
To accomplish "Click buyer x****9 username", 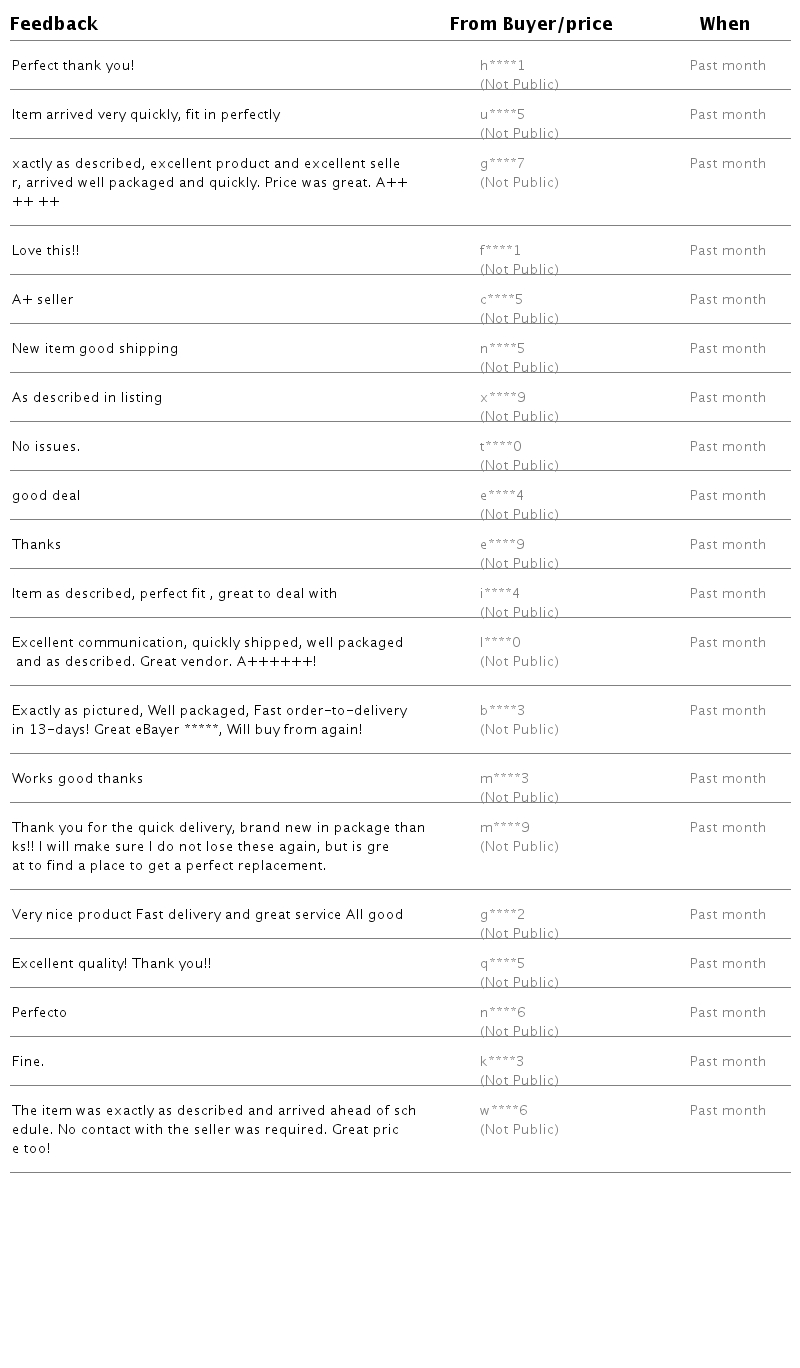I will (502, 398).
